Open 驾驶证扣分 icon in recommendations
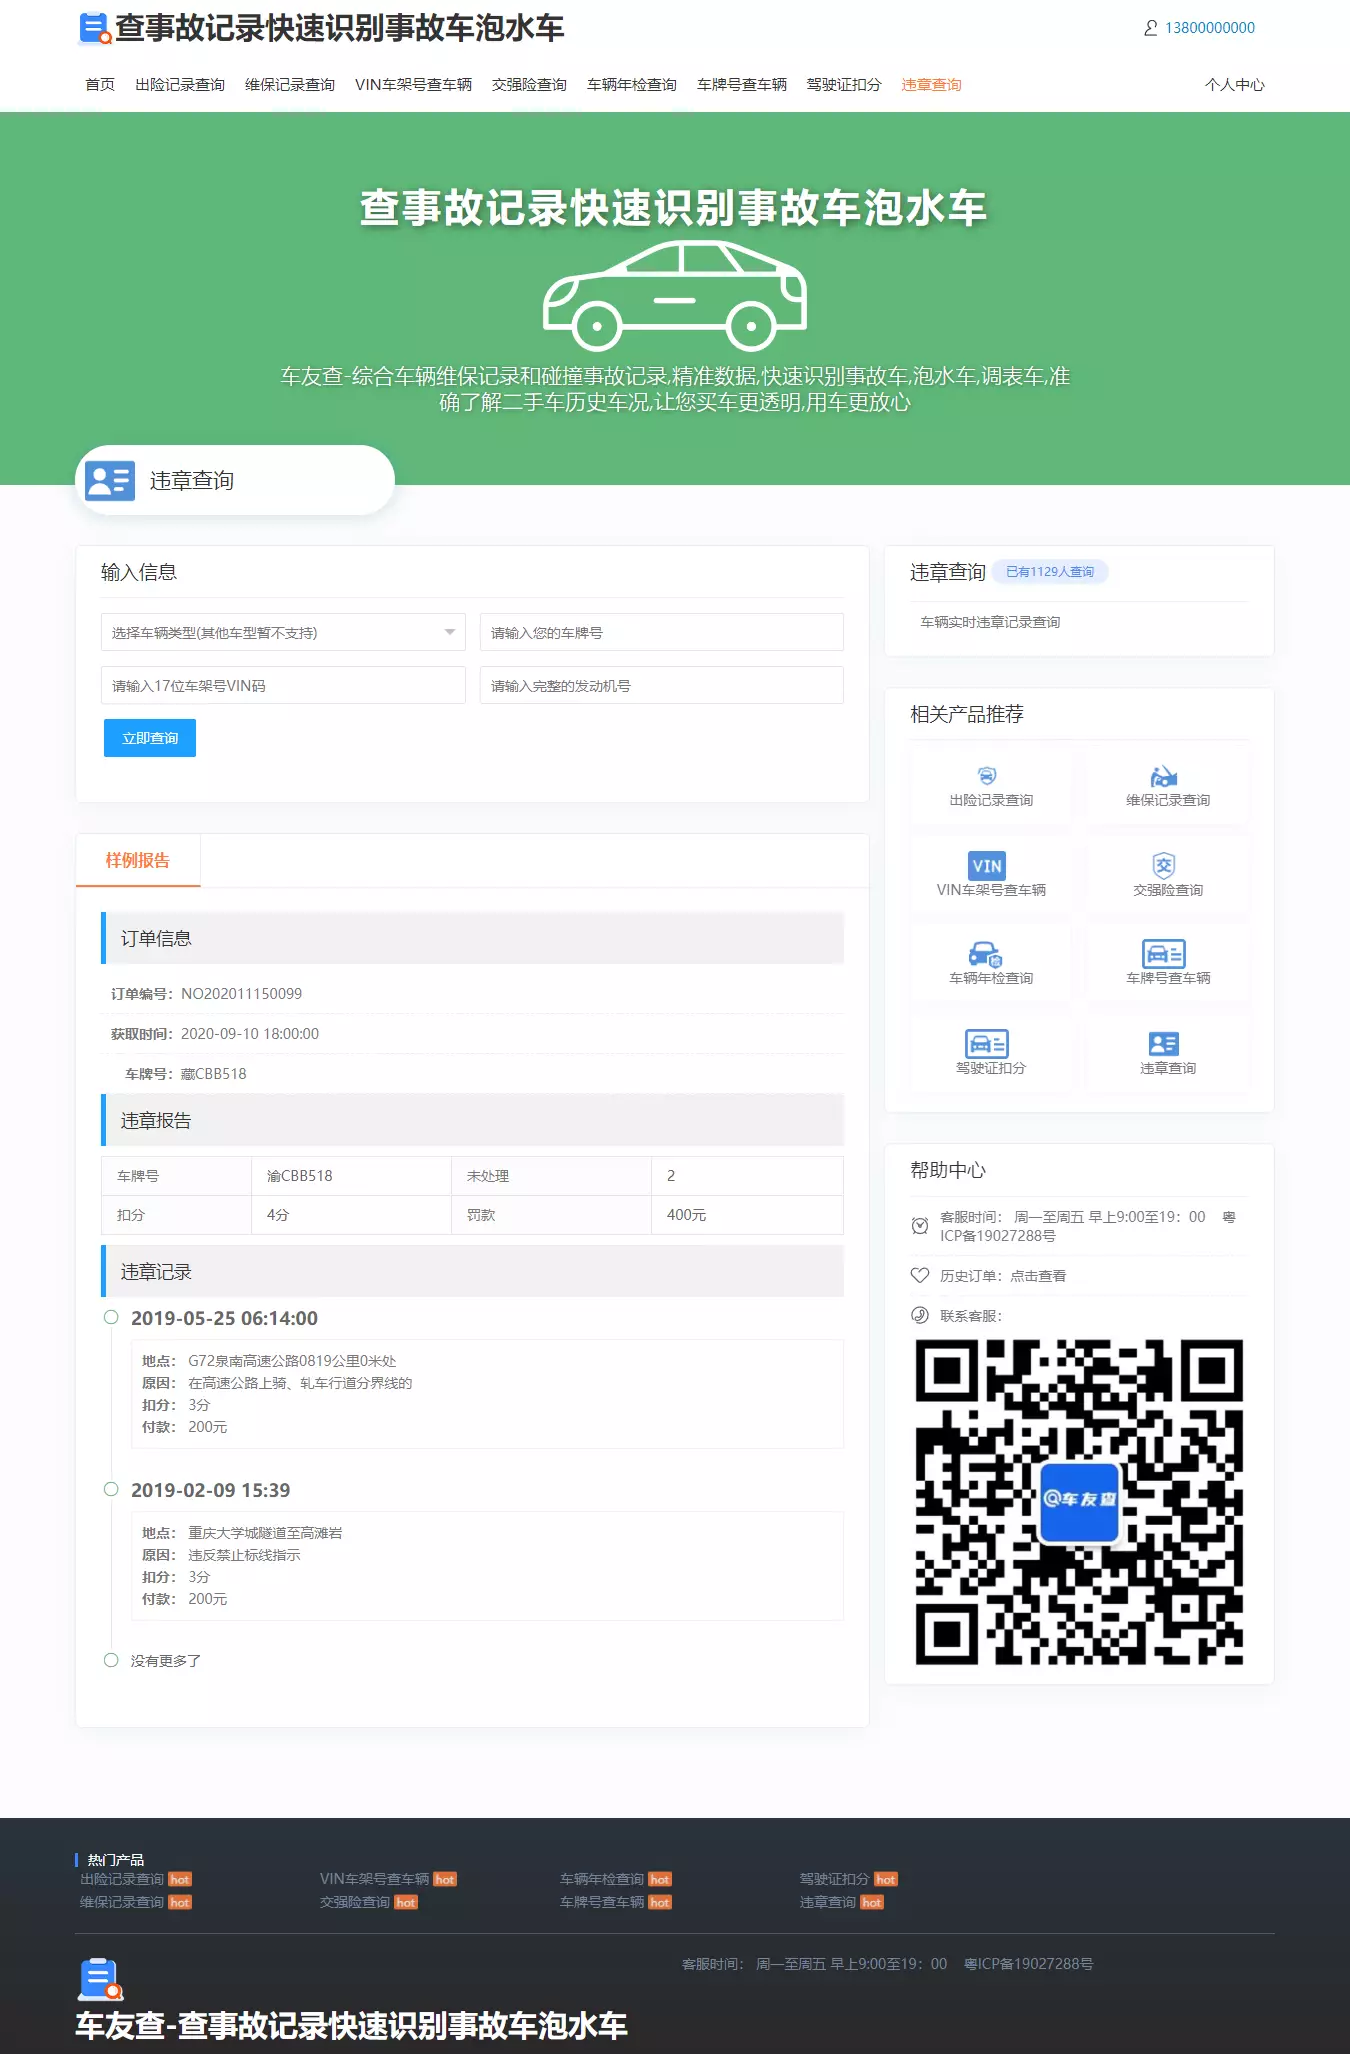 coord(987,1043)
